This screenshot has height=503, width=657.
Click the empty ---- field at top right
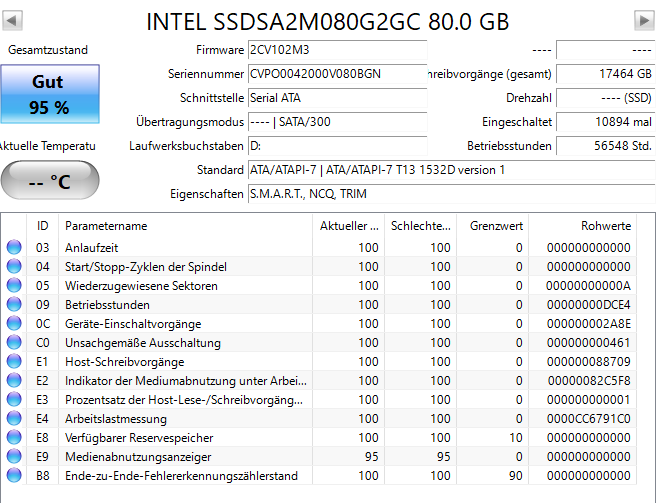tap(605, 50)
